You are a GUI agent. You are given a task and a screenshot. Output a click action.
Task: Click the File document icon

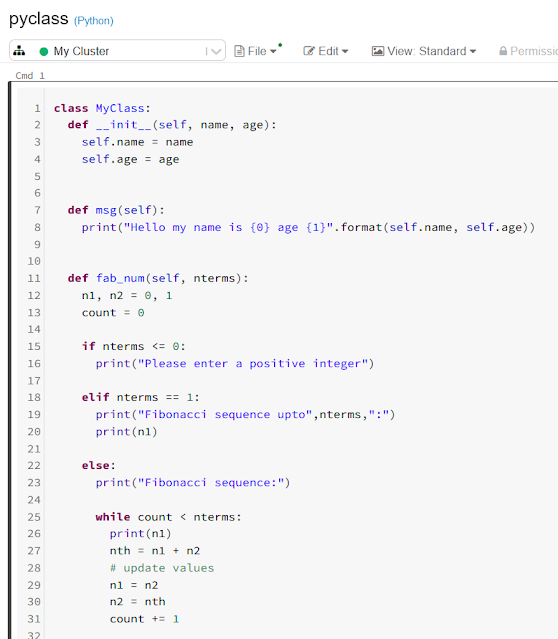pyautogui.click(x=239, y=51)
